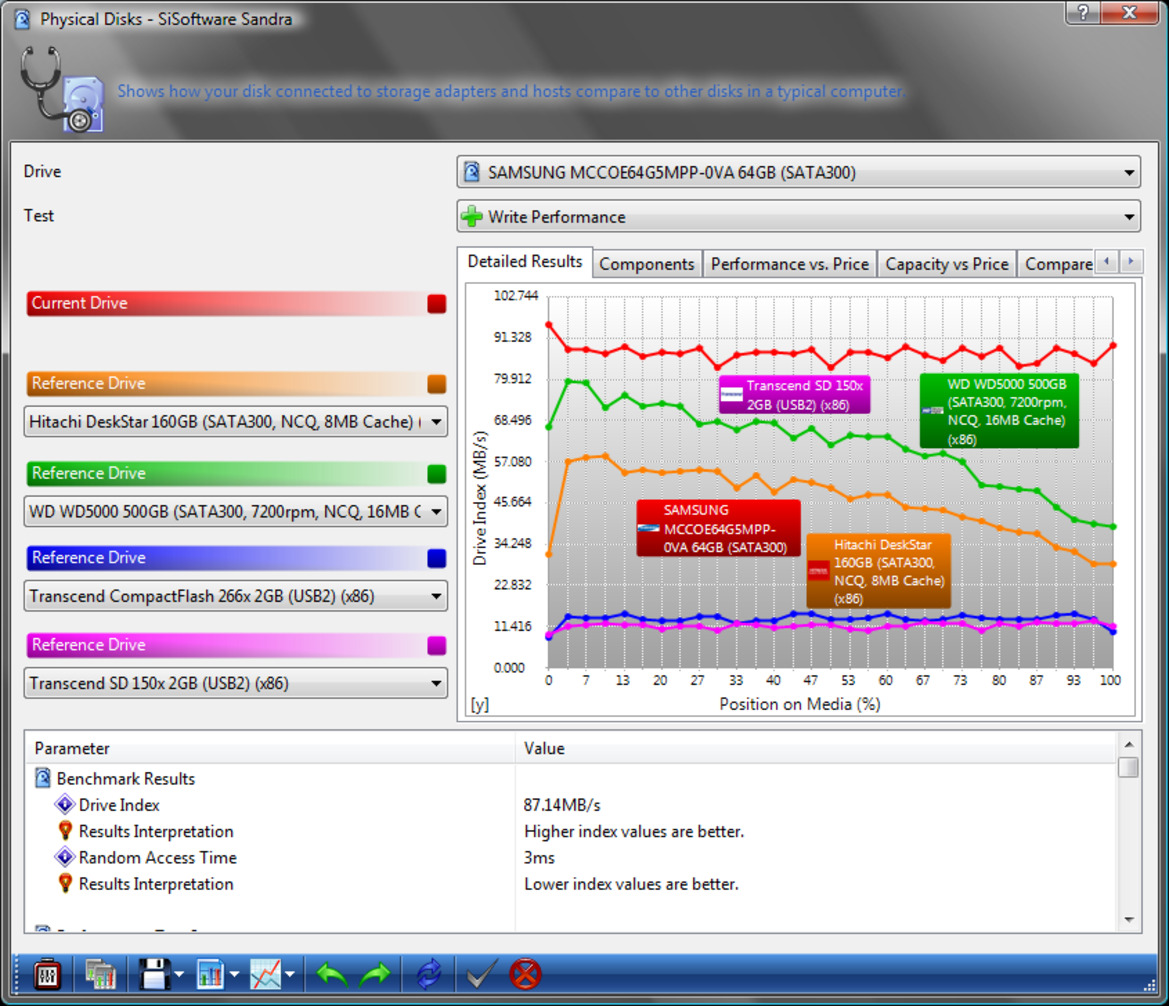This screenshot has height=1006, width=1169.
Task: Select the Detailed Results tab
Action: (525, 262)
